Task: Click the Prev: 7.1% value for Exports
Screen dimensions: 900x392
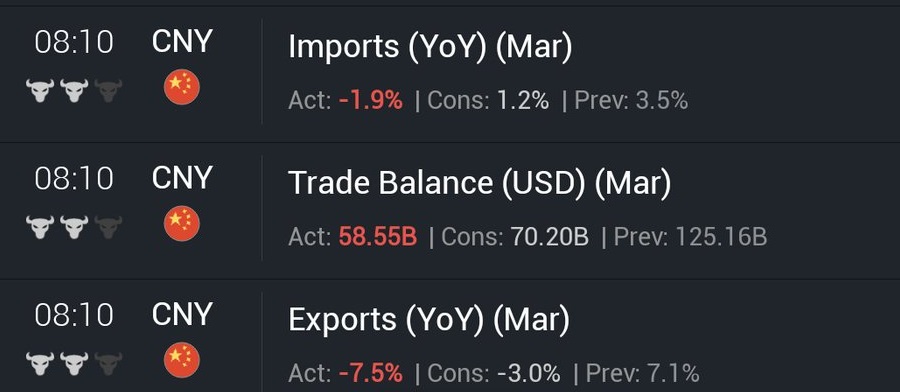Action: click(x=643, y=374)
